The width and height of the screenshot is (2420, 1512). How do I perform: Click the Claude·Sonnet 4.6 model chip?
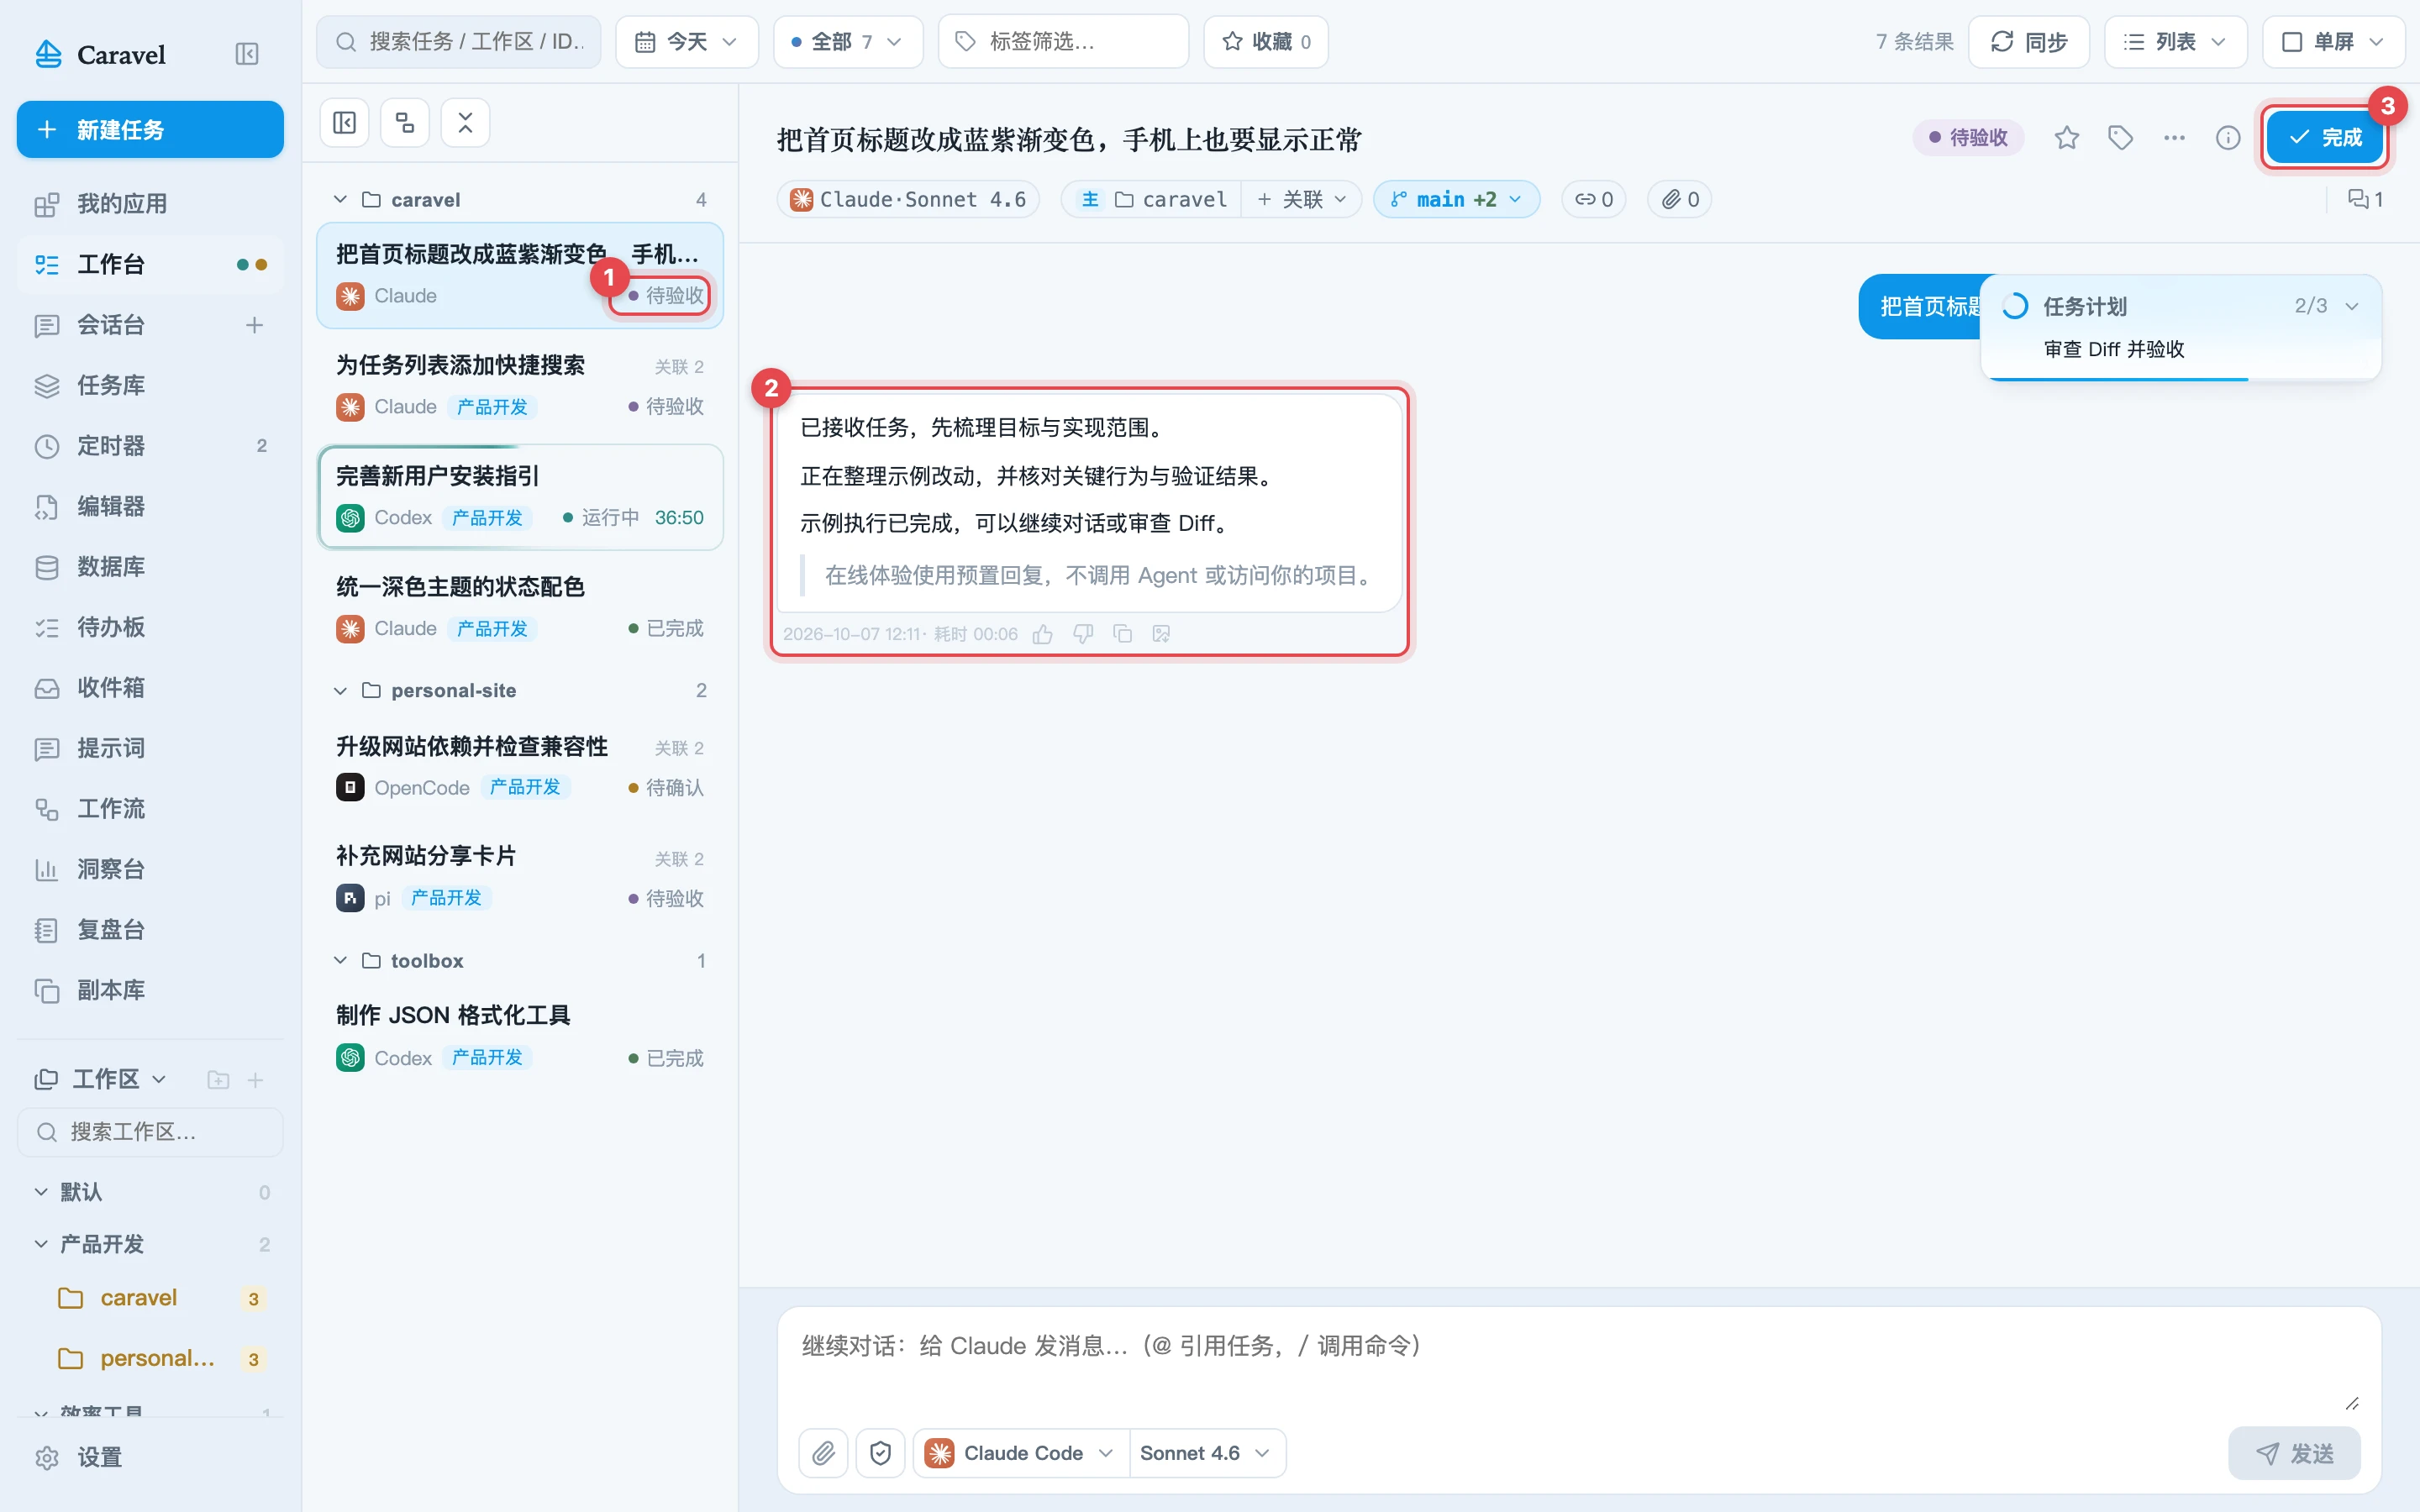point(908,199)
